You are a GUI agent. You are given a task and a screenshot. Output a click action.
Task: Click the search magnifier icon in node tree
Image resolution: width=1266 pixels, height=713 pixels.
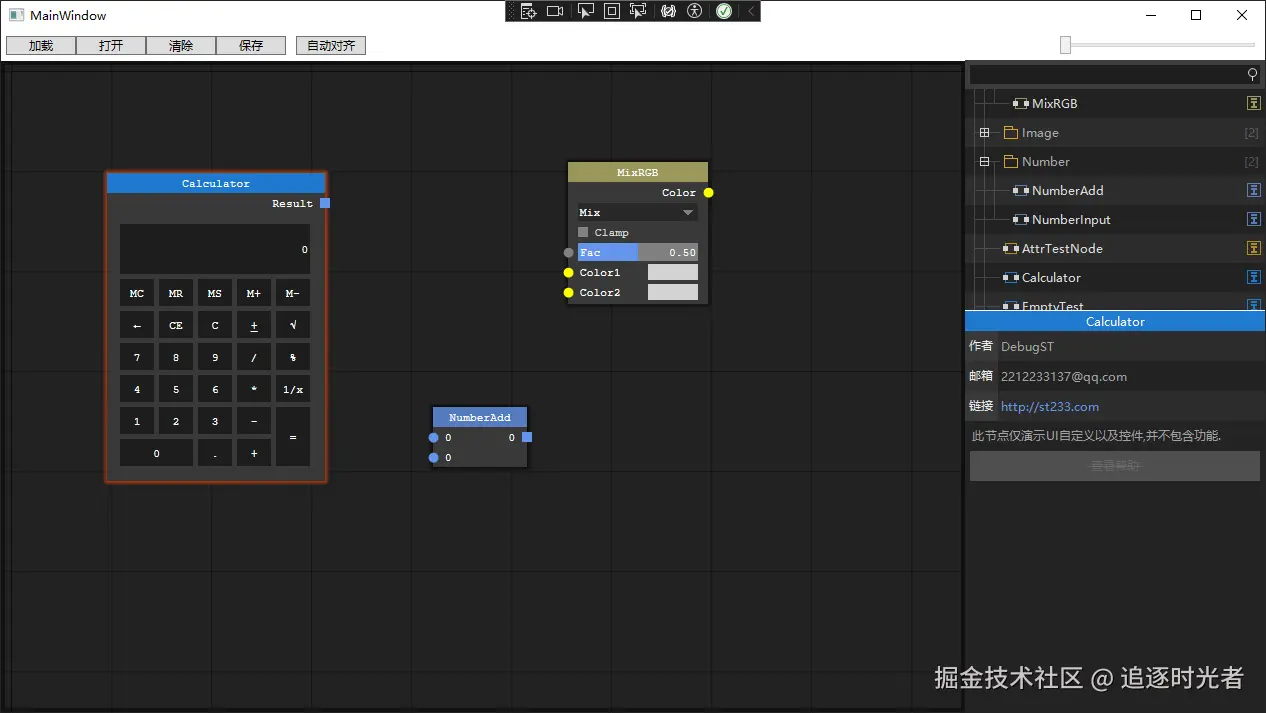tap(1252, 74)
